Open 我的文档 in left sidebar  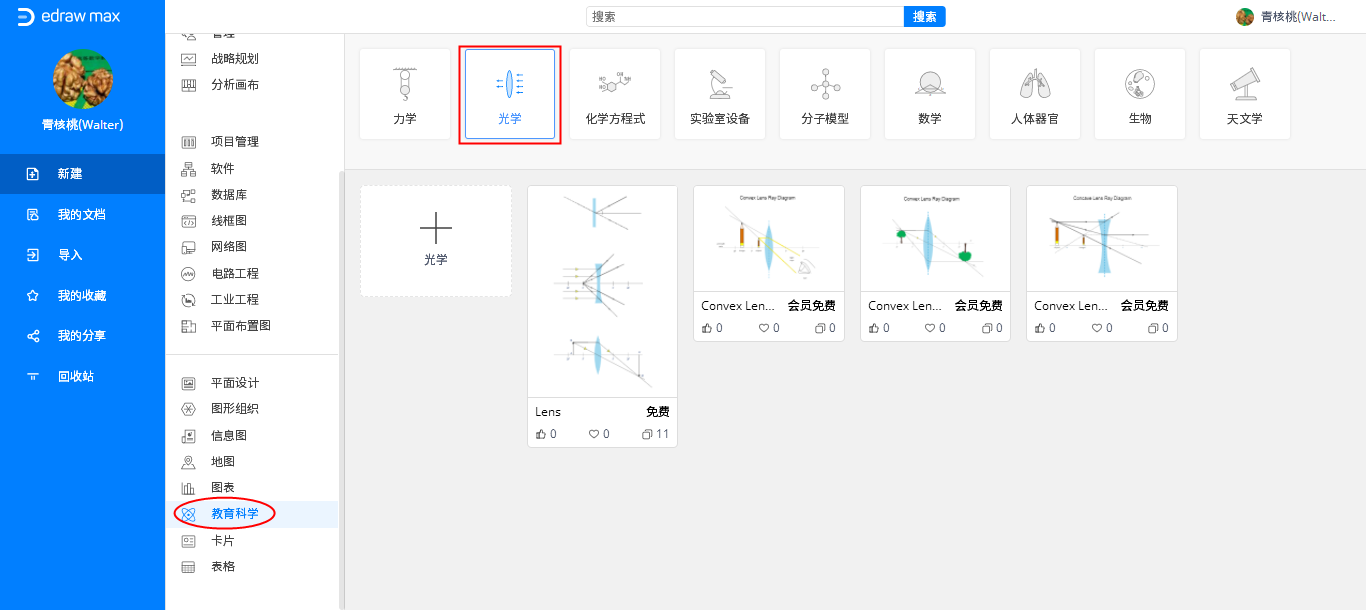click(81, 214)
